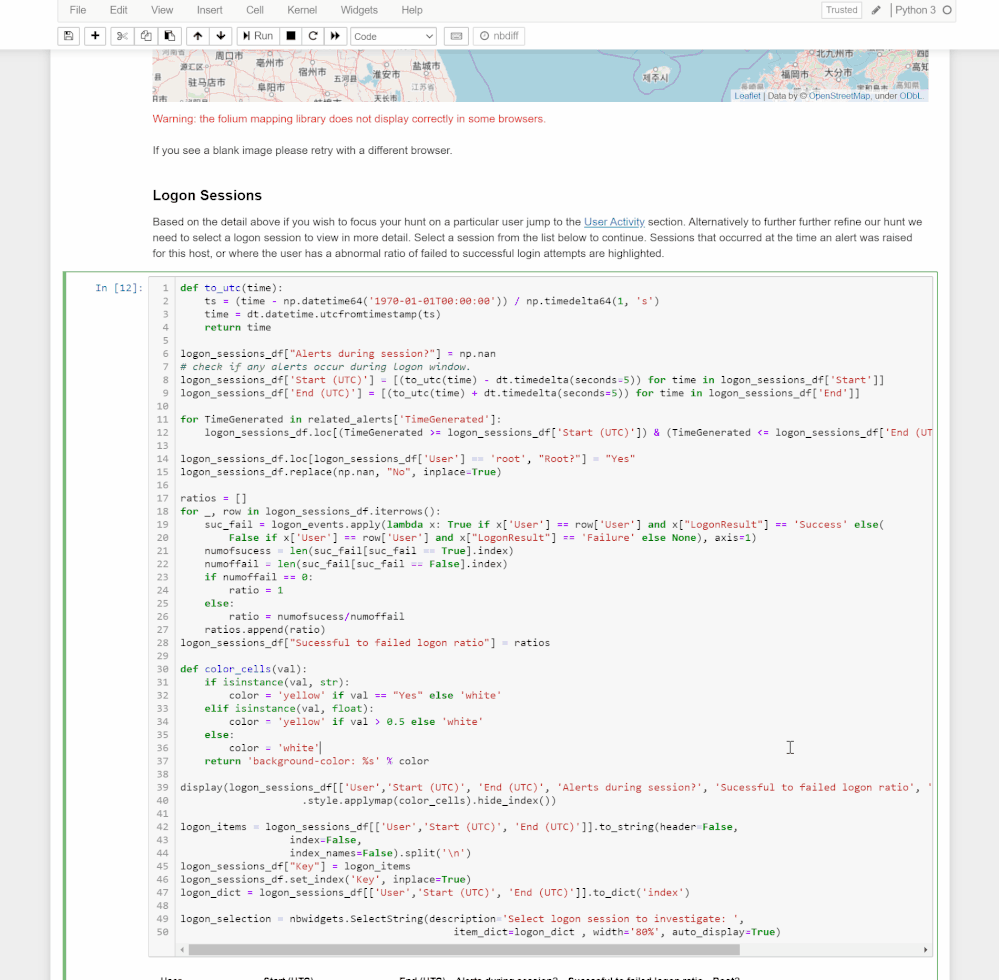
Task: Move the selected cell up
Action: coord(198,36)
